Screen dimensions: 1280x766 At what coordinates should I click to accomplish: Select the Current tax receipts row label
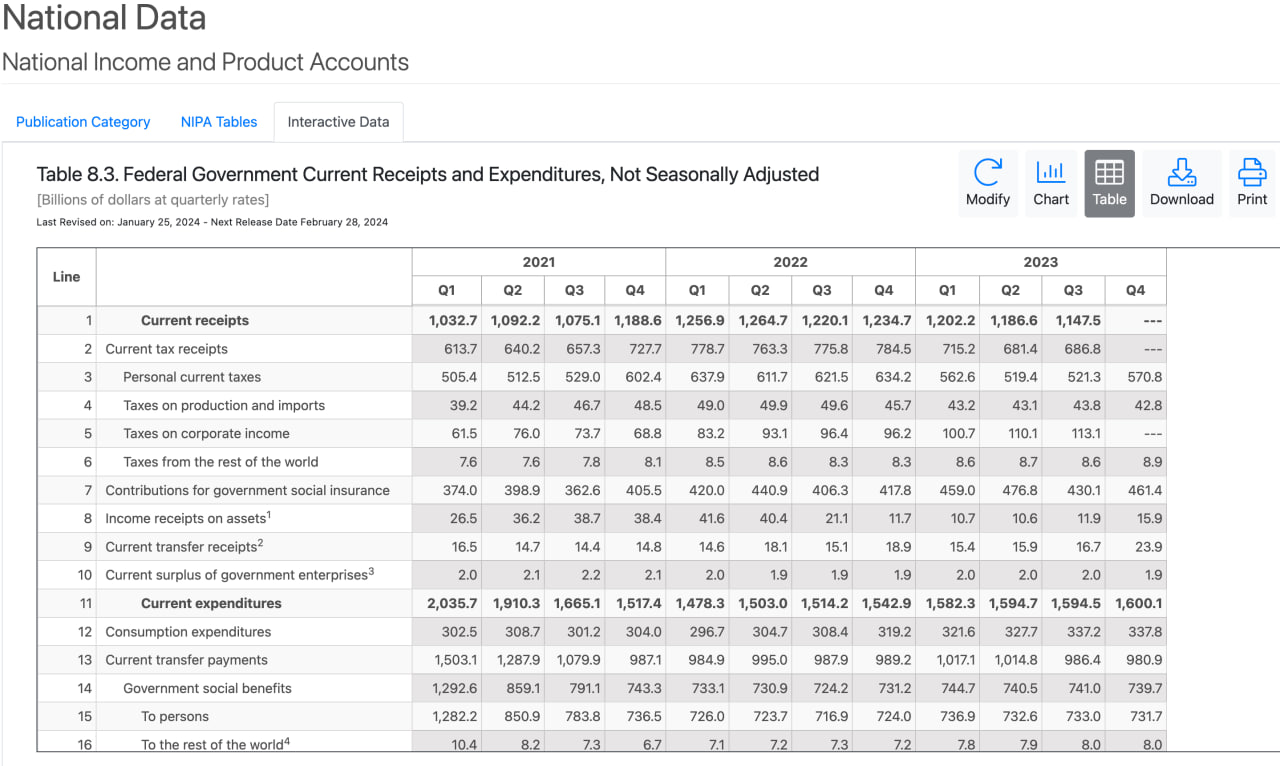pos(167,349)
